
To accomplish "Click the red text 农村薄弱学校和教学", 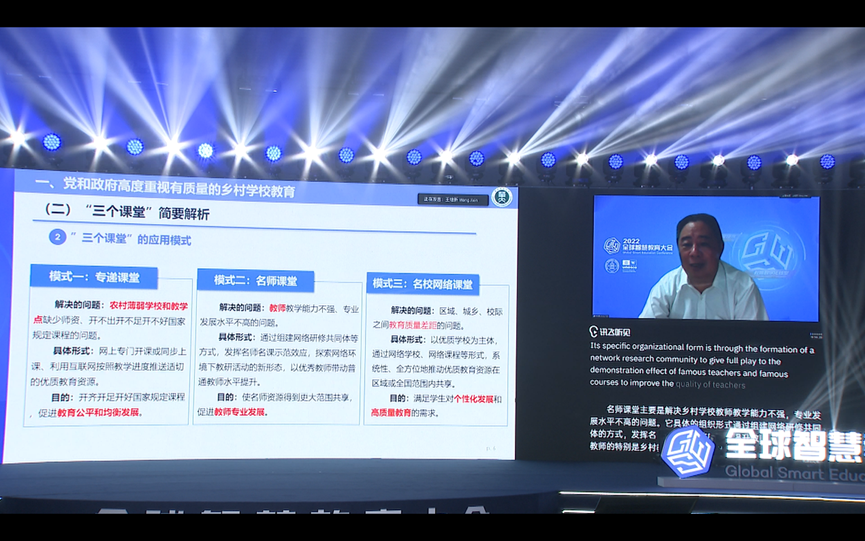I will [148, 305].
